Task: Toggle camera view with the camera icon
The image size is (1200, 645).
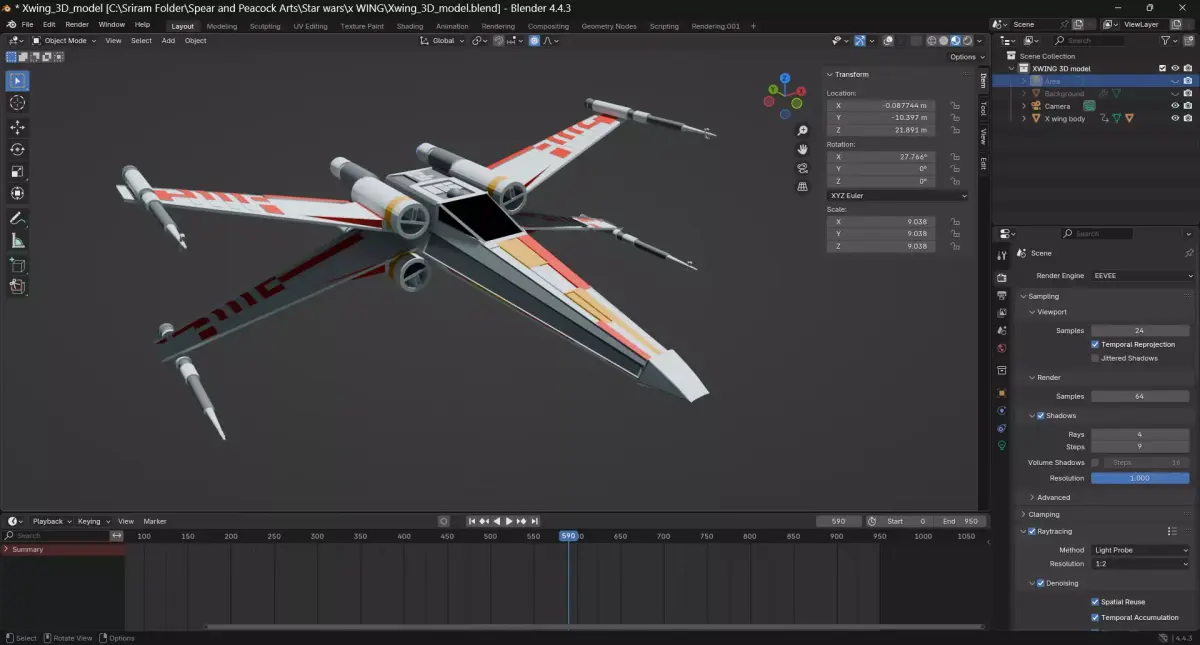Action: pos(802,168)
